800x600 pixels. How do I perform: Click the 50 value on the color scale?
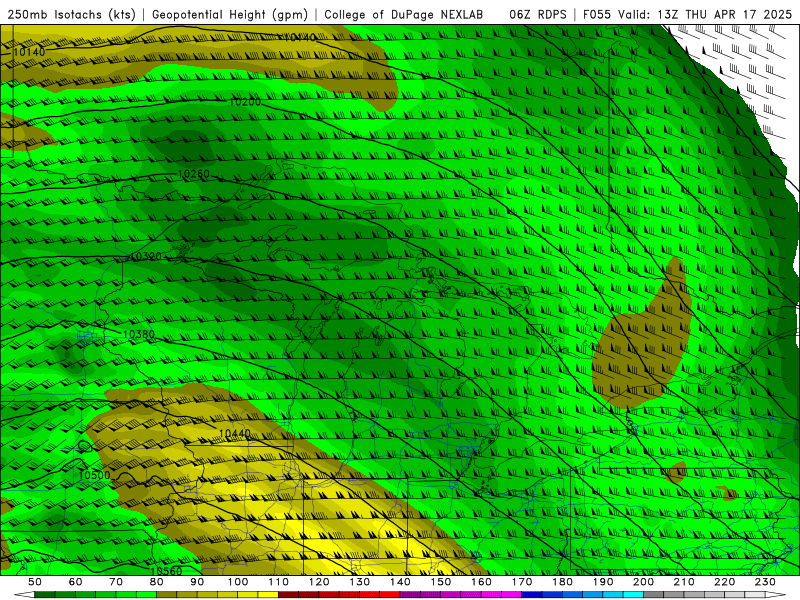[35, 582]
